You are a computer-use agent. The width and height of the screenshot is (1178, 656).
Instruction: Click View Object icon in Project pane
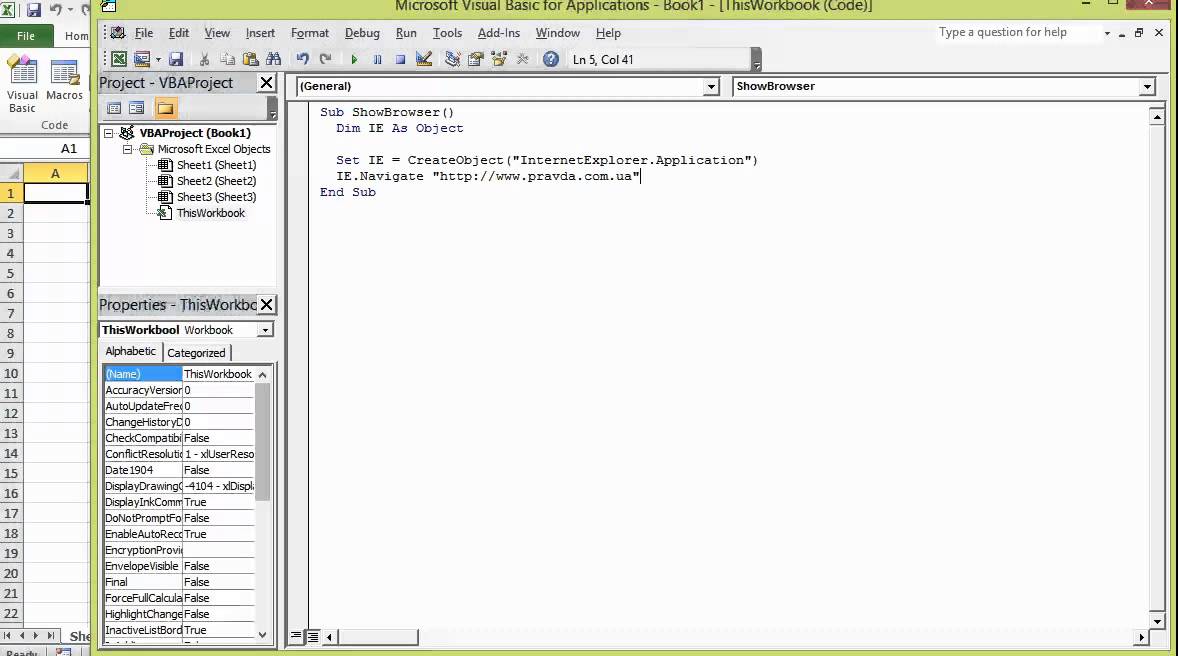(x=137, y=108)
